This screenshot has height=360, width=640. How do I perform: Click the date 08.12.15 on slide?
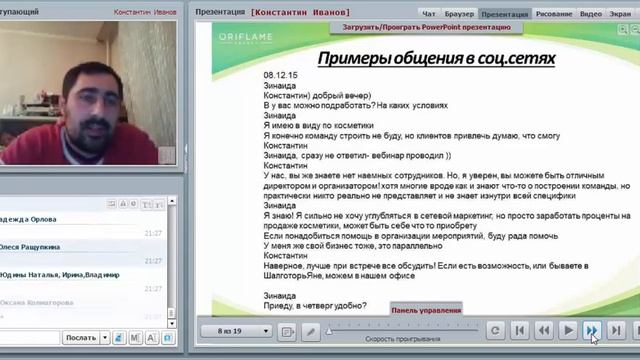pyautogui.click(x=280, y=75)
